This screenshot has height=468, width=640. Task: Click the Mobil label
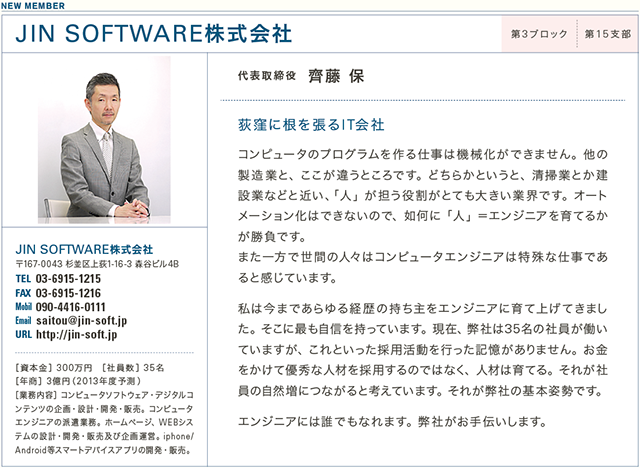[23, 307]
